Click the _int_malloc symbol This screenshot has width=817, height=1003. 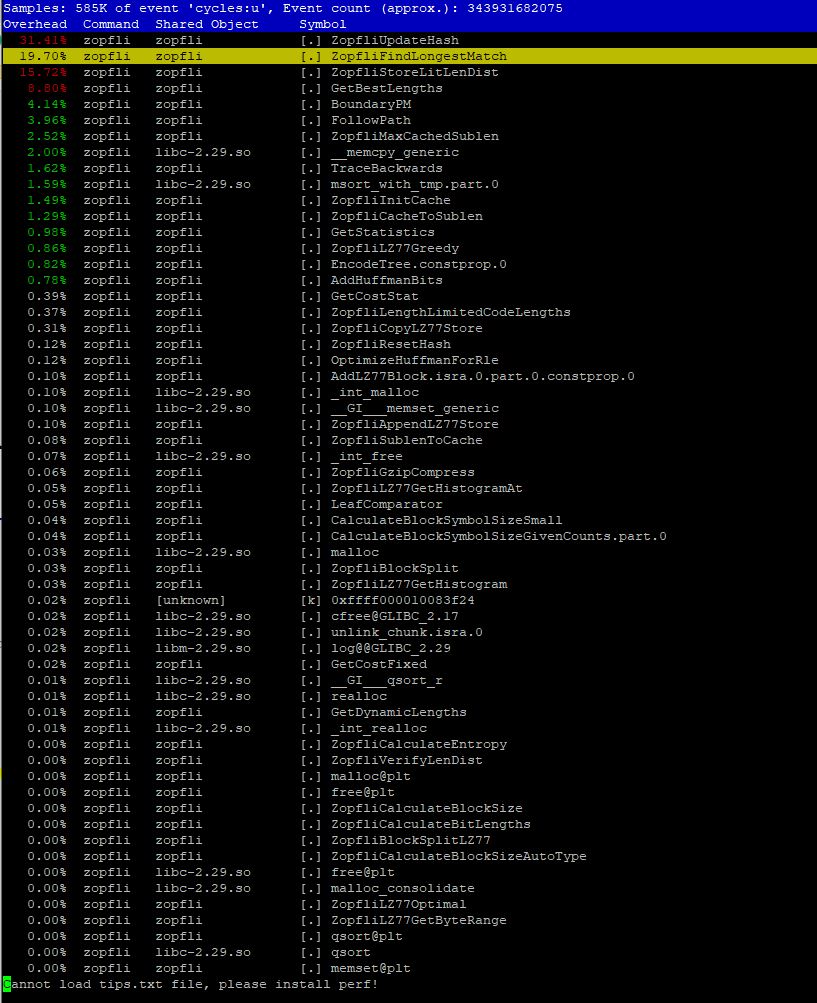[374, 392]
